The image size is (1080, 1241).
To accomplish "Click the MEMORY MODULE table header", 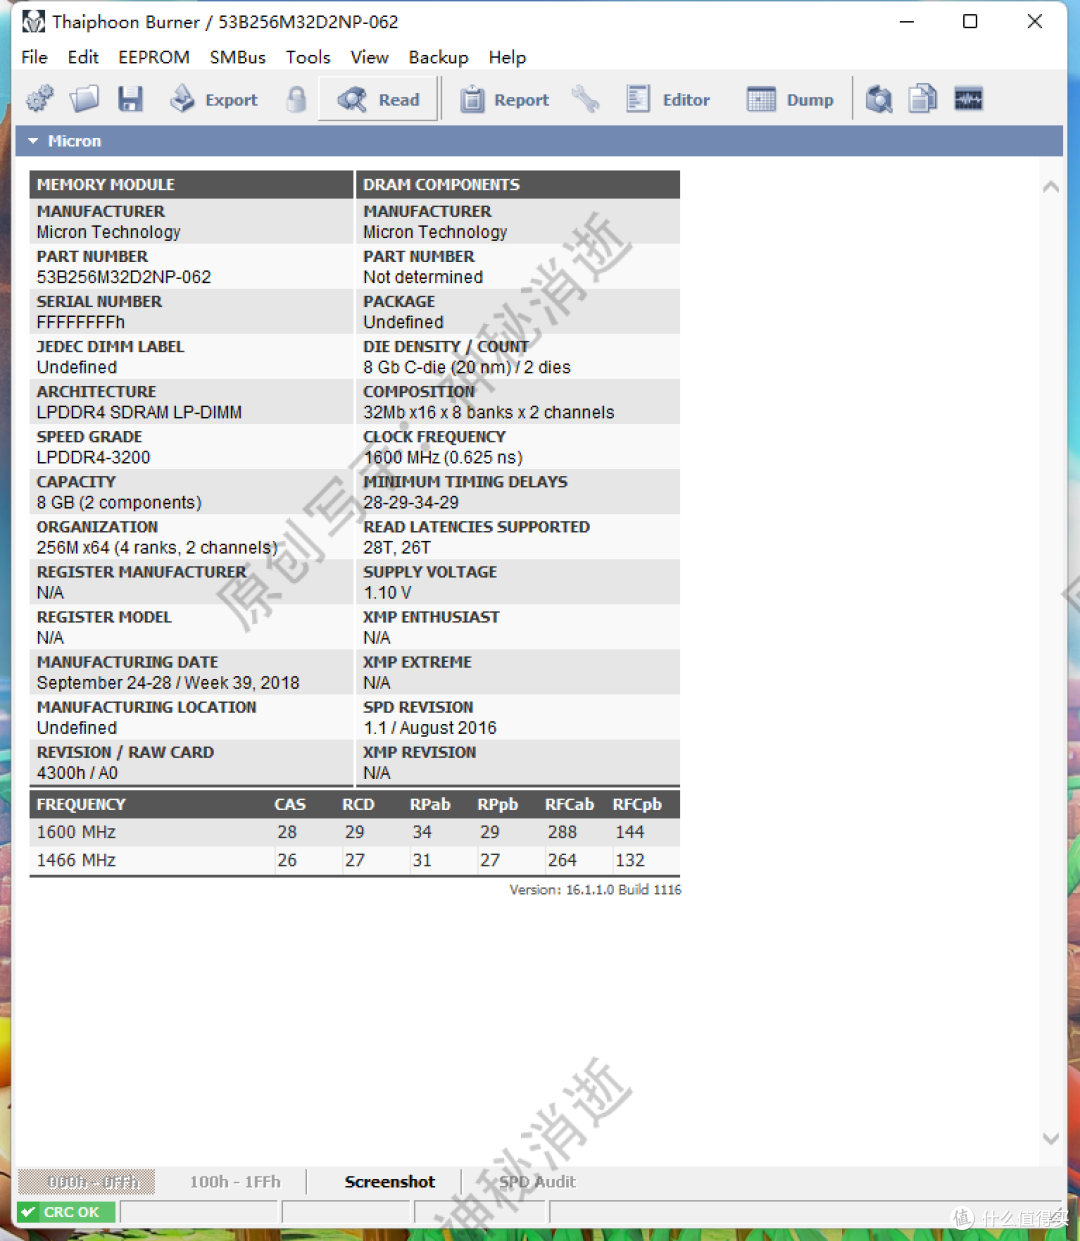I will [191, 184].
